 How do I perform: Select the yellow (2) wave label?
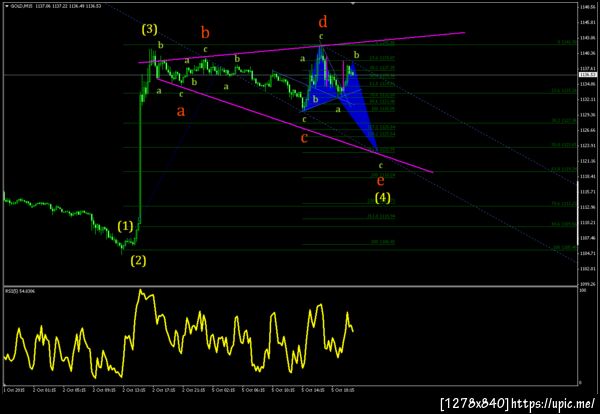coord(138,261)
